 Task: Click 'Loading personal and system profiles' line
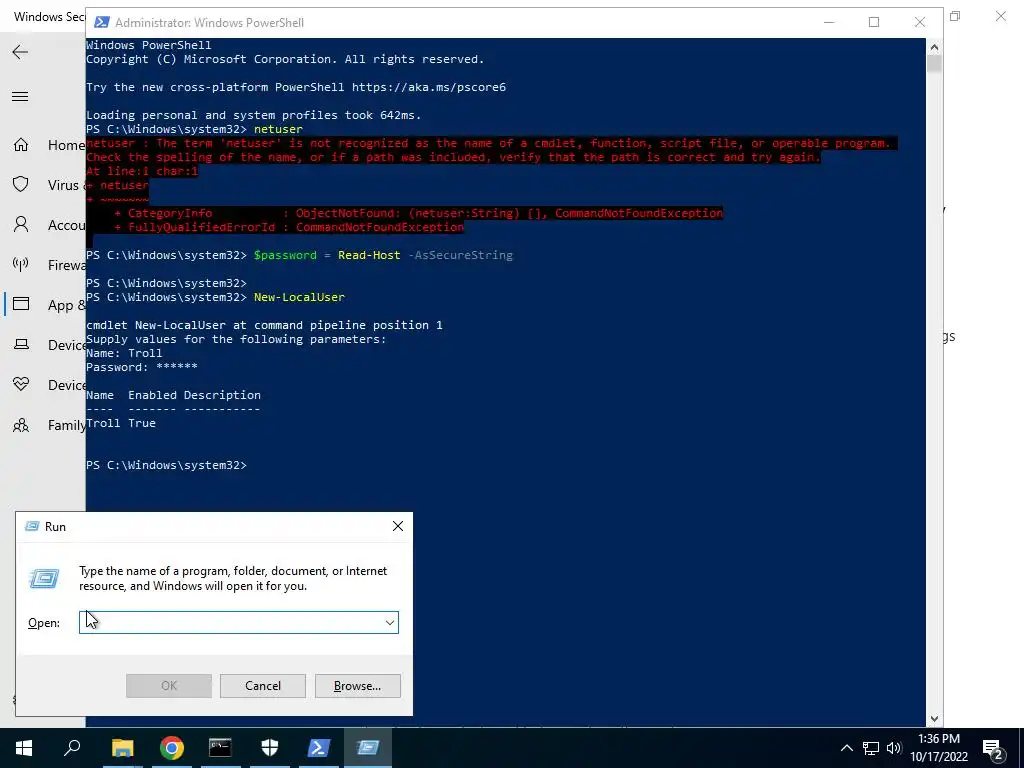[254, 116]
